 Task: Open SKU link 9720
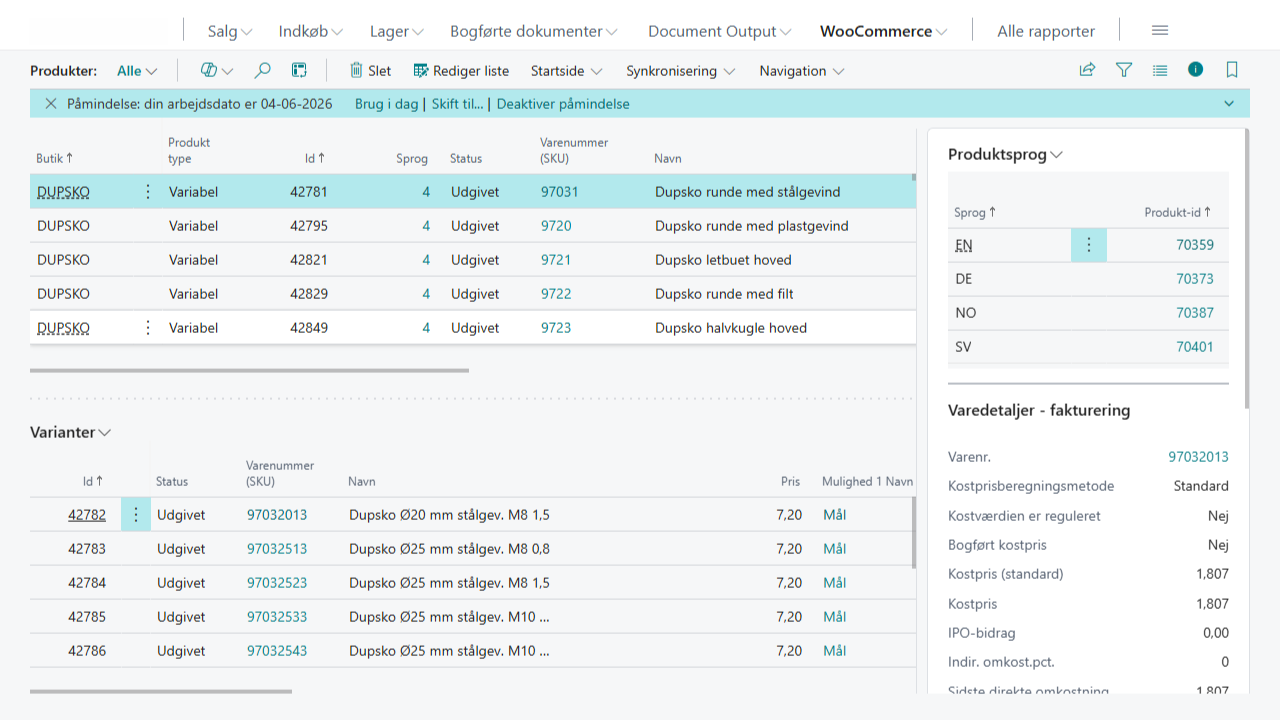click(556, 226)
